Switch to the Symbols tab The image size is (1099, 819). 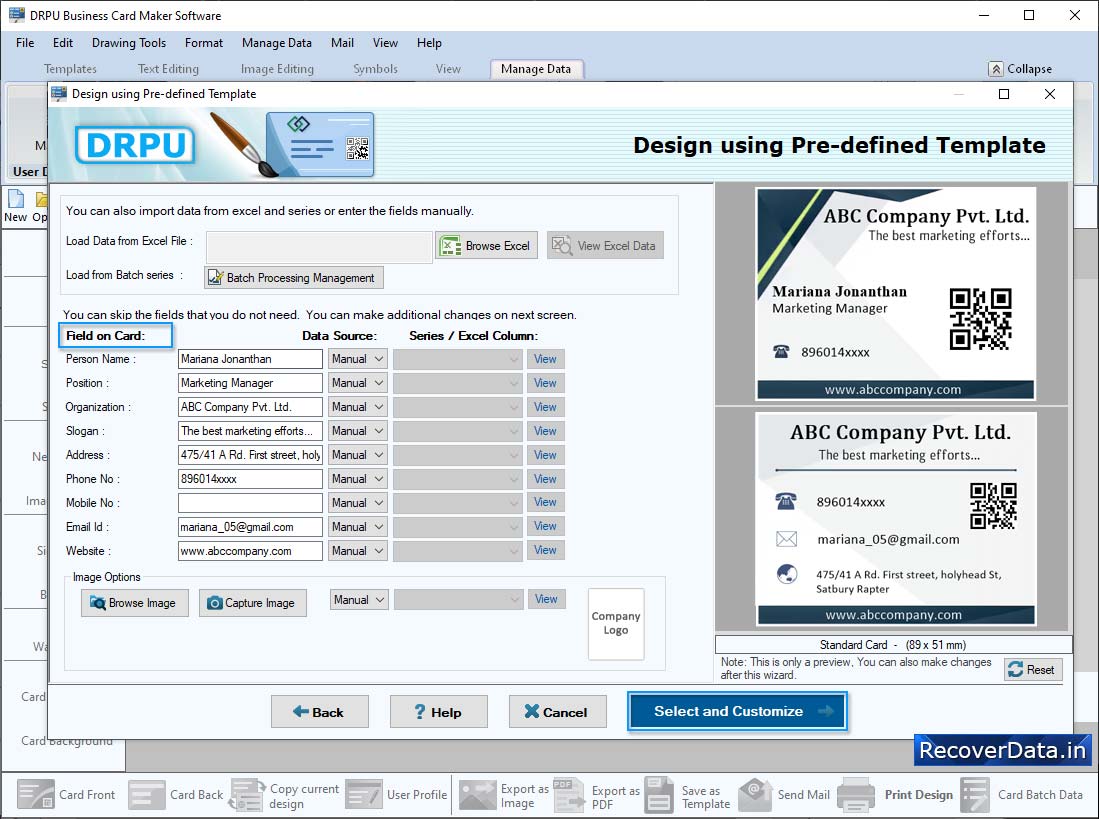coord(375,69)
